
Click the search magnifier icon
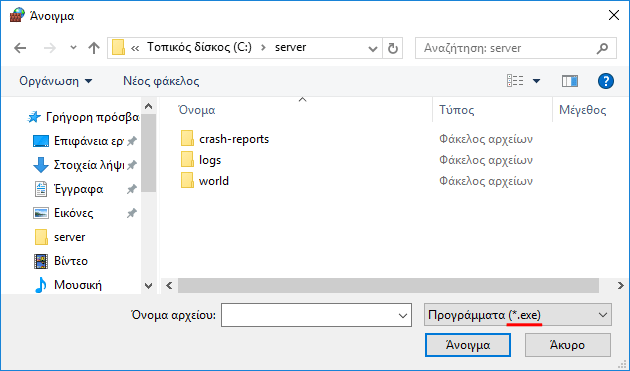(602, 48)
